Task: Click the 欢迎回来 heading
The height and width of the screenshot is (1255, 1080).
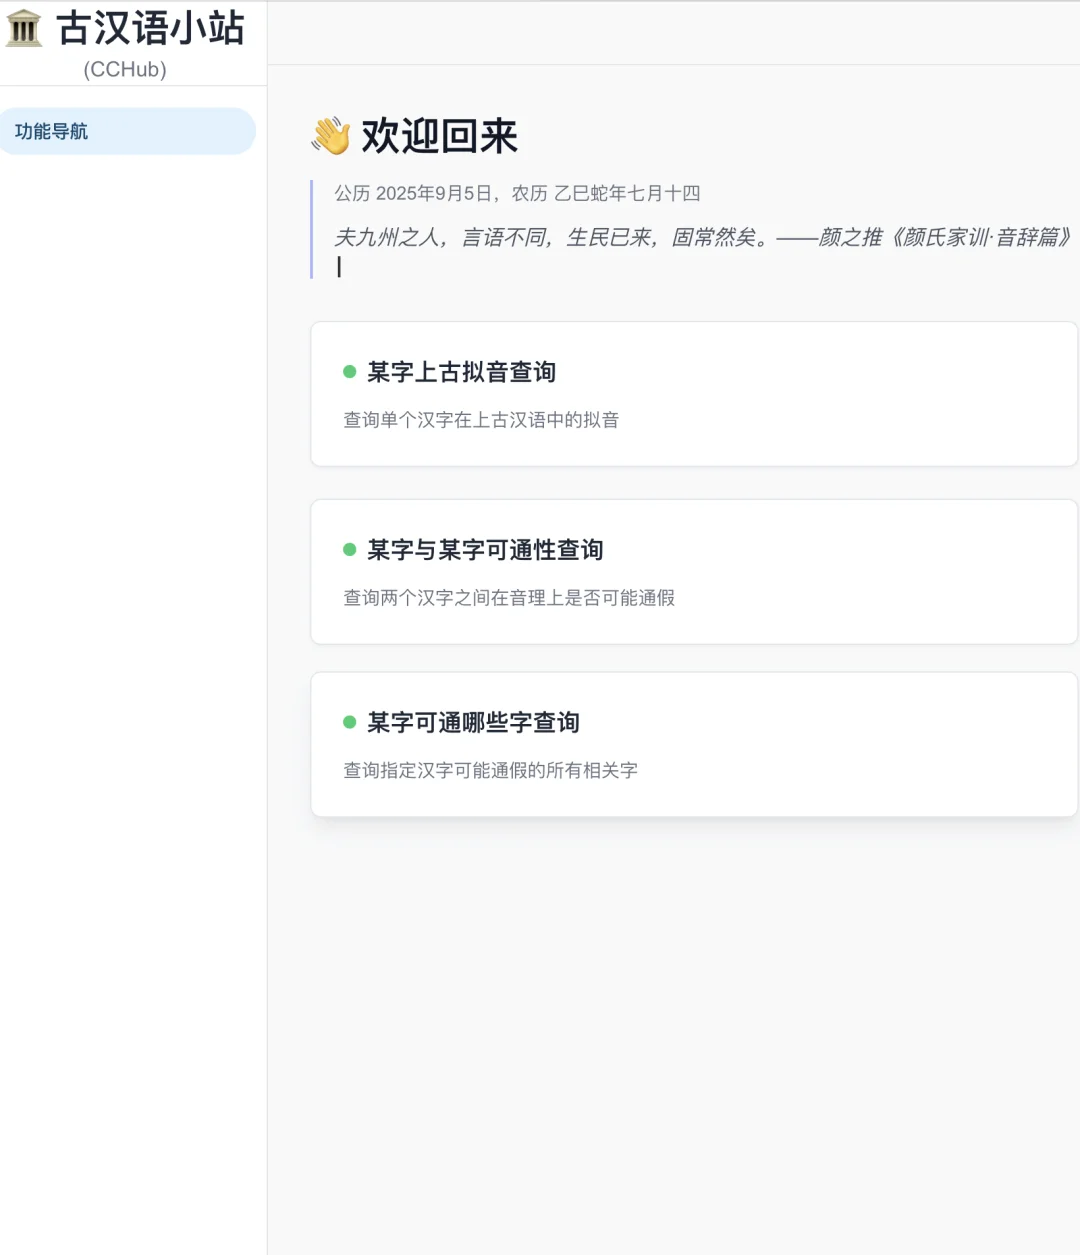Action: (x=440, y=136)
